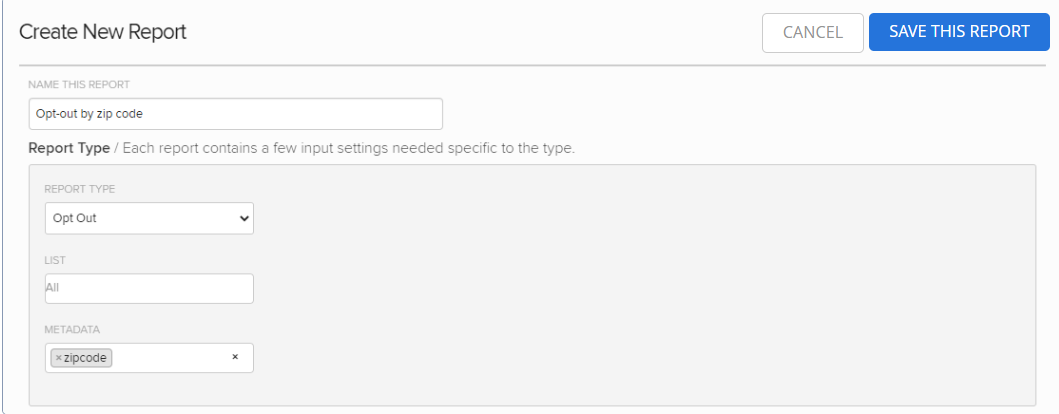Click into the List field showing All
Screen dimensions: 1059x414
pos(149,288)
